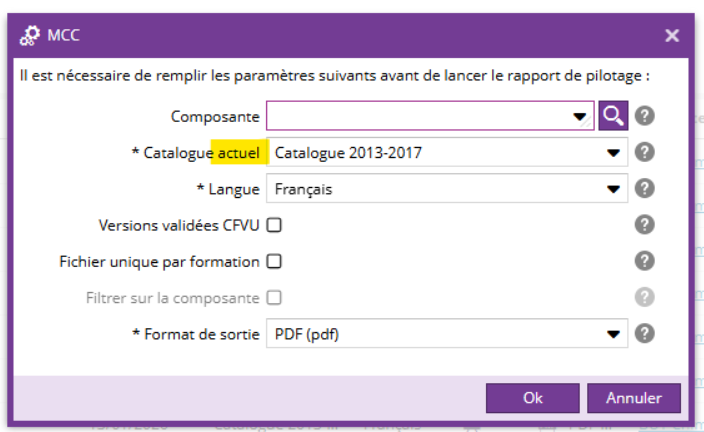Open help icon for Langue field
The width and height of the screenshot is (704, 432).
[x=646, y=188]
